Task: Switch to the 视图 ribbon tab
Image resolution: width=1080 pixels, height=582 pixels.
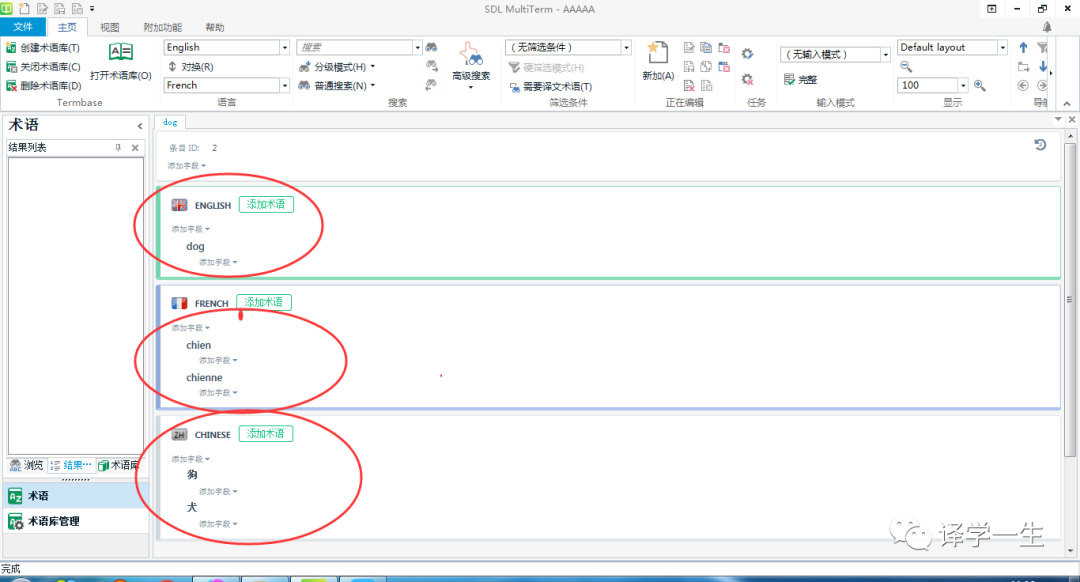Action: pos(110,28)
